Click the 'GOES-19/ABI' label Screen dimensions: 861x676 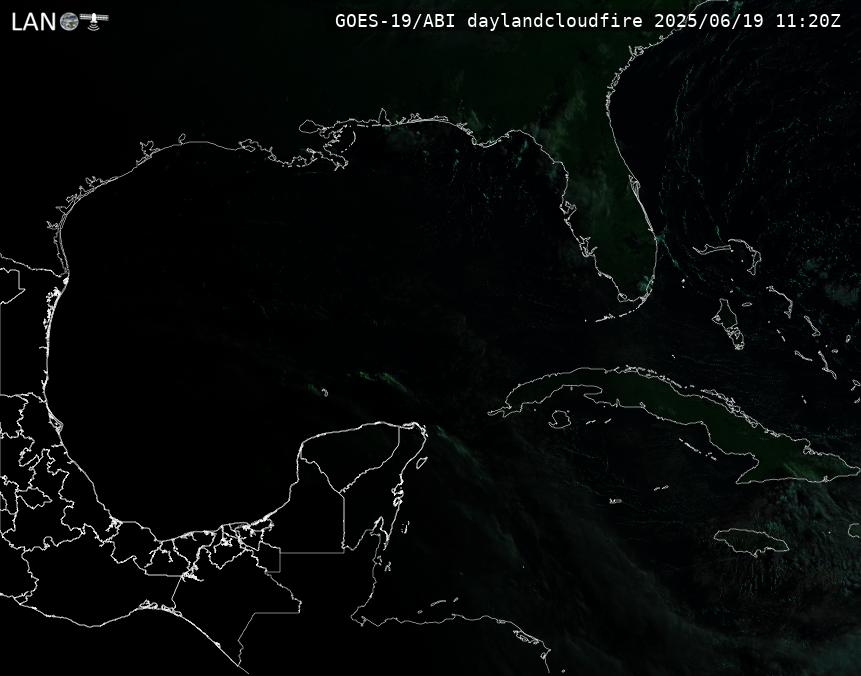[395, 21]
